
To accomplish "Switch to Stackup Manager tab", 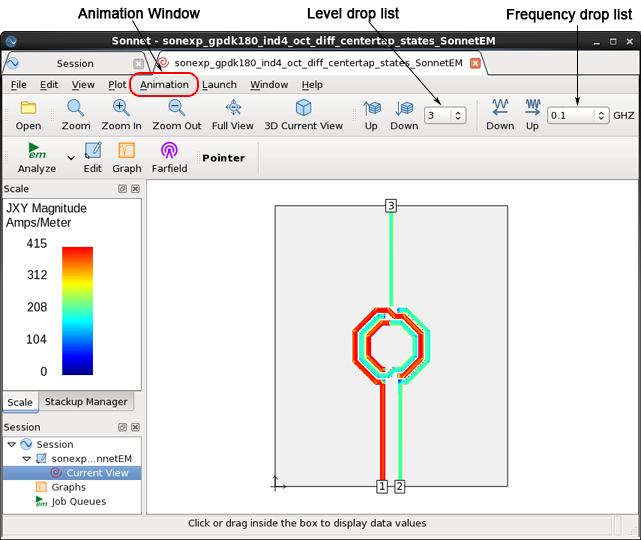I will point(86,402).
